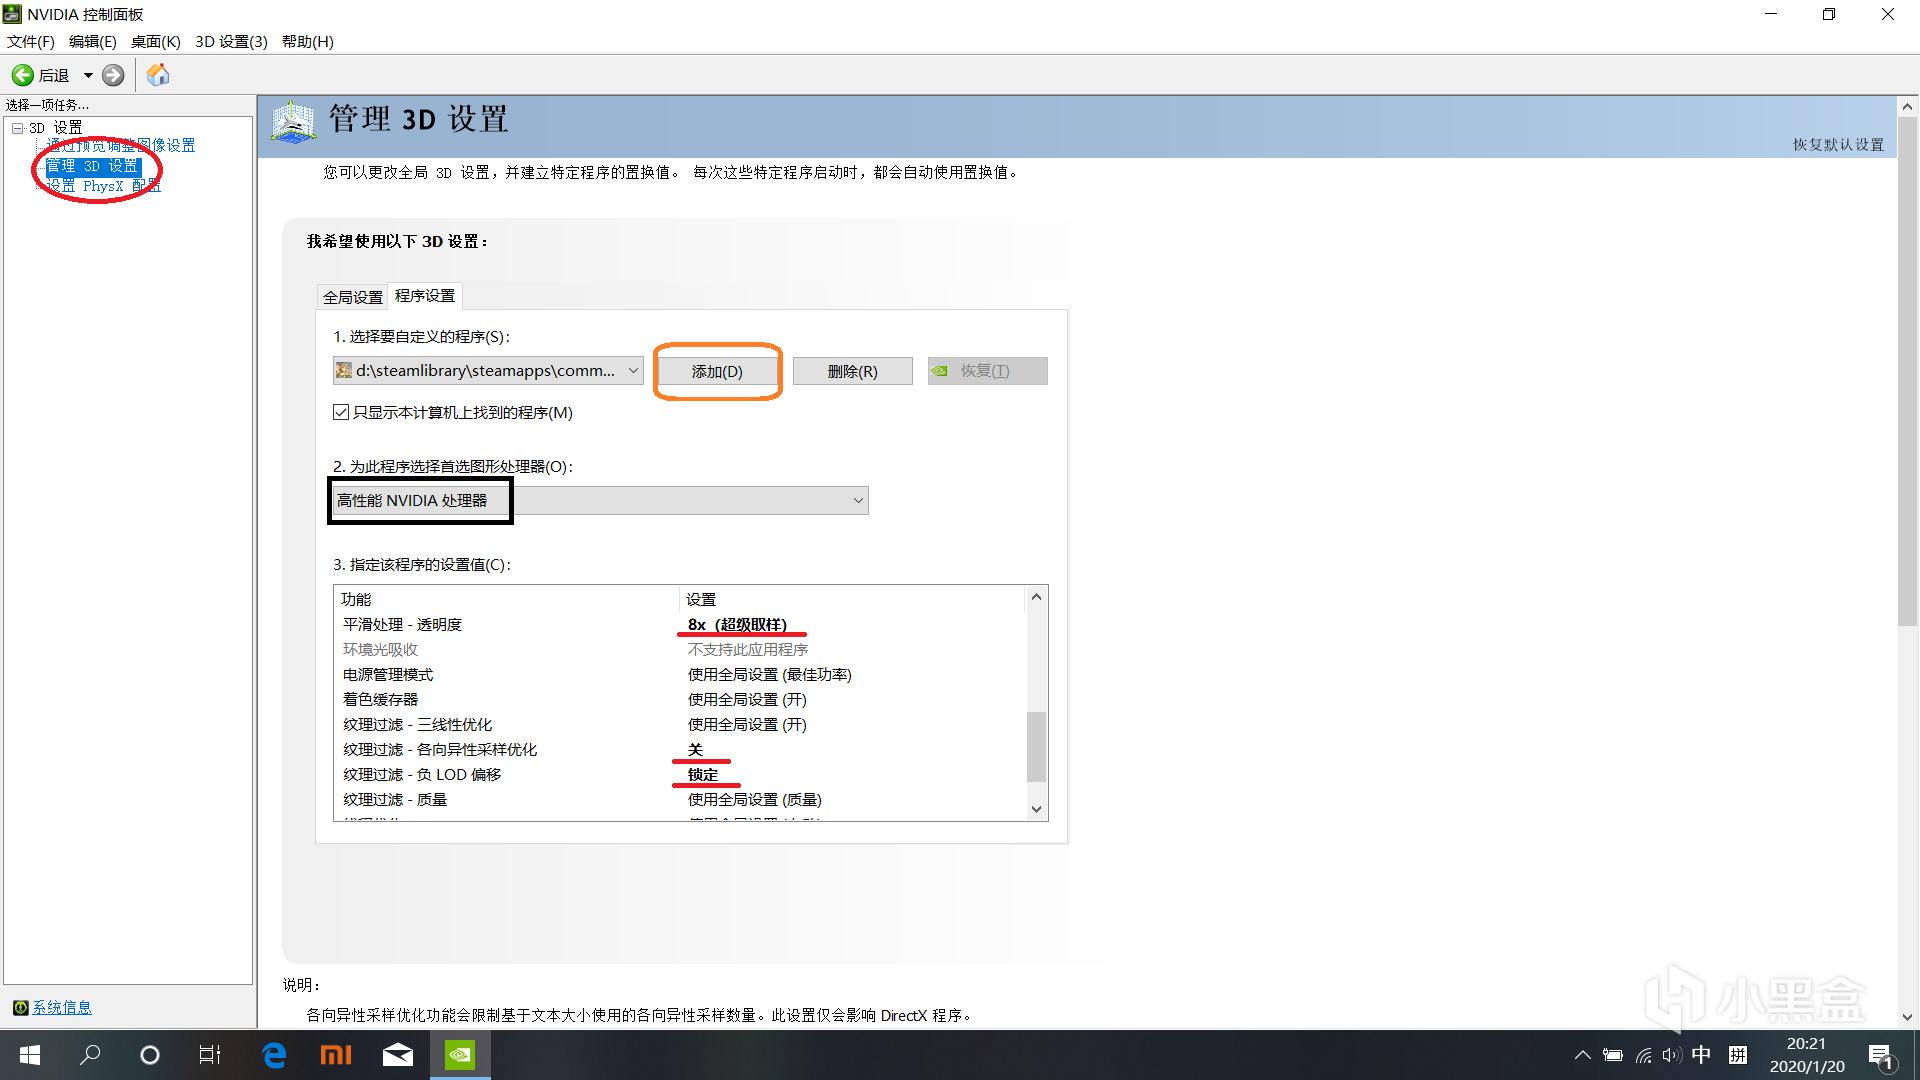The width and height of the screenshot is (1920, 1080).
Task: Open Task View on the taskbar
Action: pyautogui.click(x=210, y=1055)
